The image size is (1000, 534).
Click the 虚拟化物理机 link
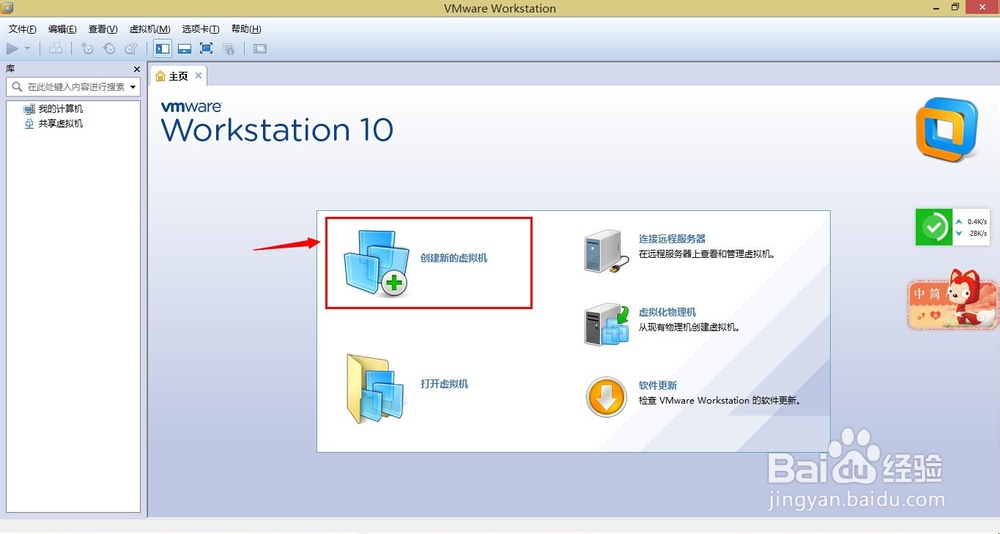(667, 312)
